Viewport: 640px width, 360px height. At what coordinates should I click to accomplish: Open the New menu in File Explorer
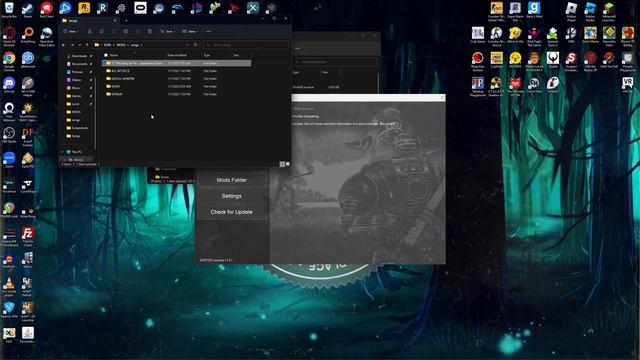pyautogui.click(x=71, y=31)
